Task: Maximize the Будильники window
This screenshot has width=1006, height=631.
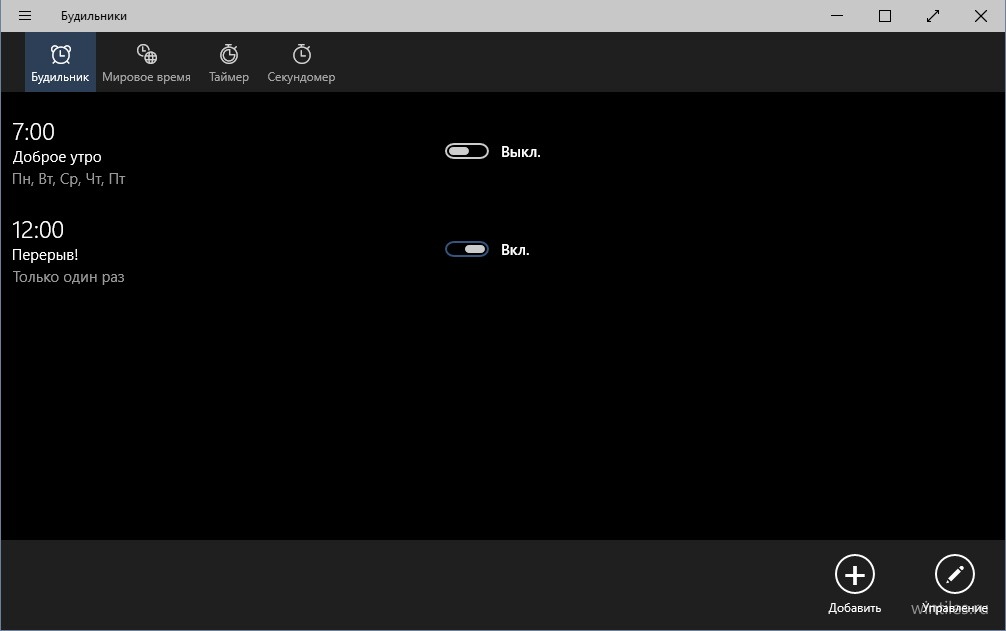Action: (885, 16)
